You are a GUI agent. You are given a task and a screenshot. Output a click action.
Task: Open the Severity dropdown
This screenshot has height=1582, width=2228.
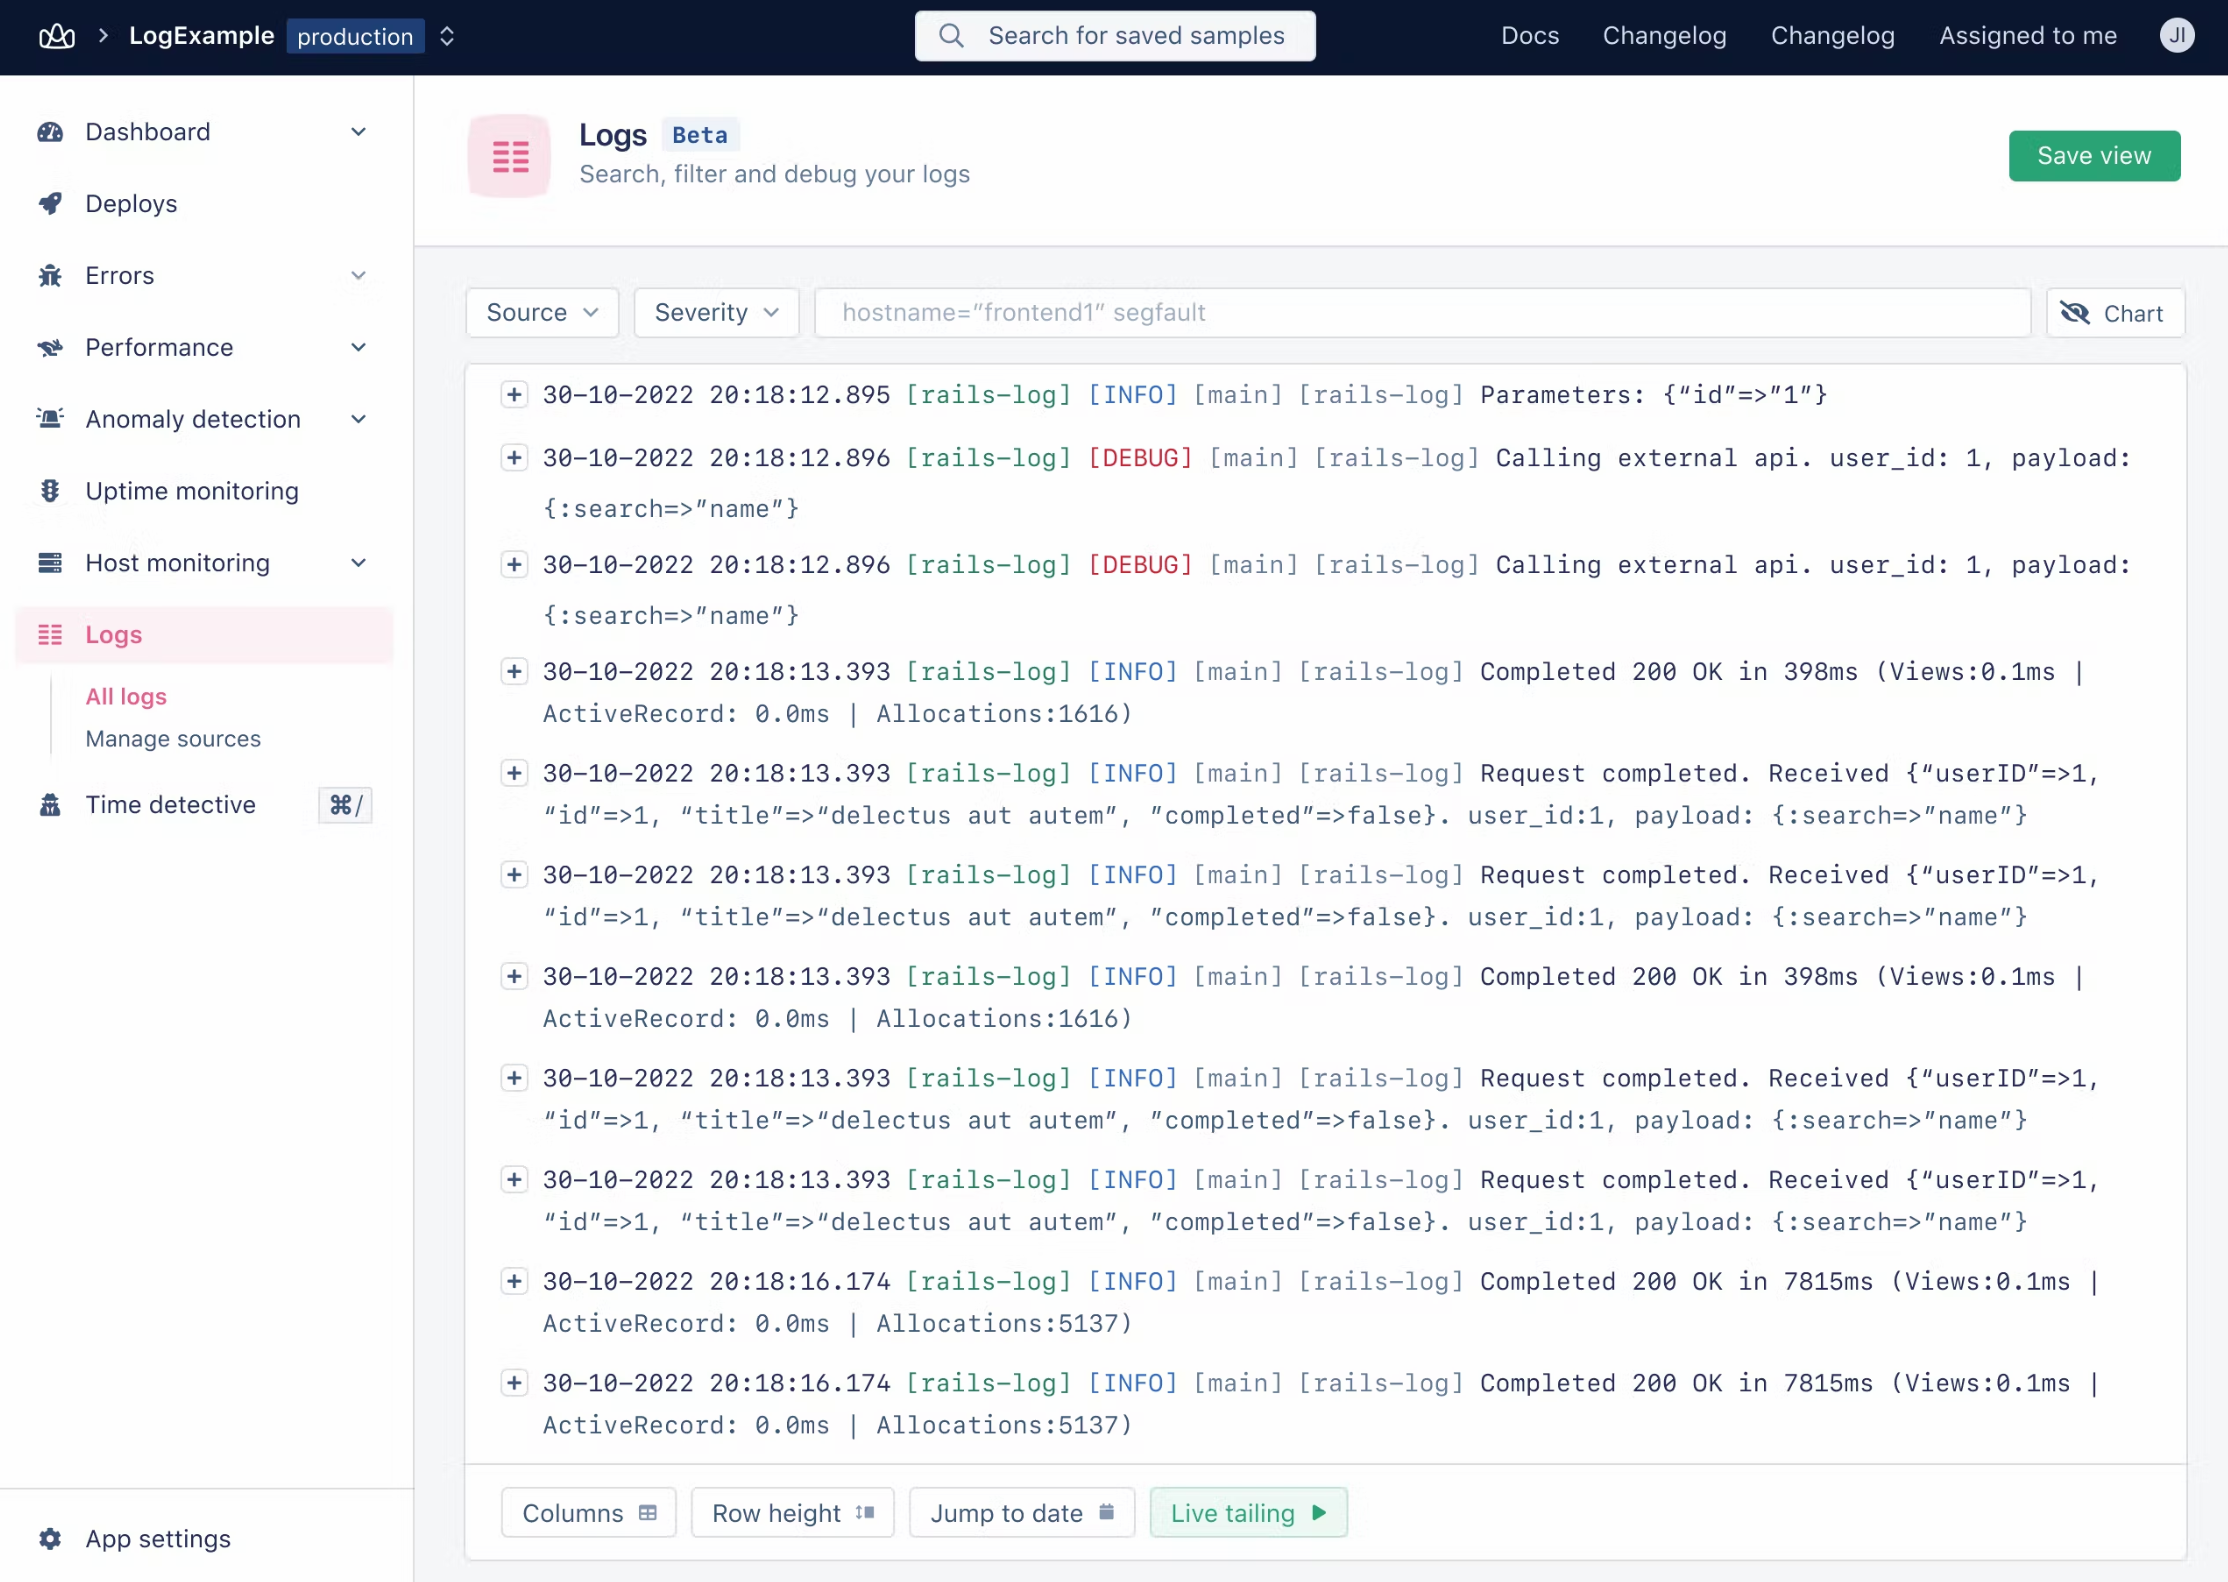click(x=716, y=313)
